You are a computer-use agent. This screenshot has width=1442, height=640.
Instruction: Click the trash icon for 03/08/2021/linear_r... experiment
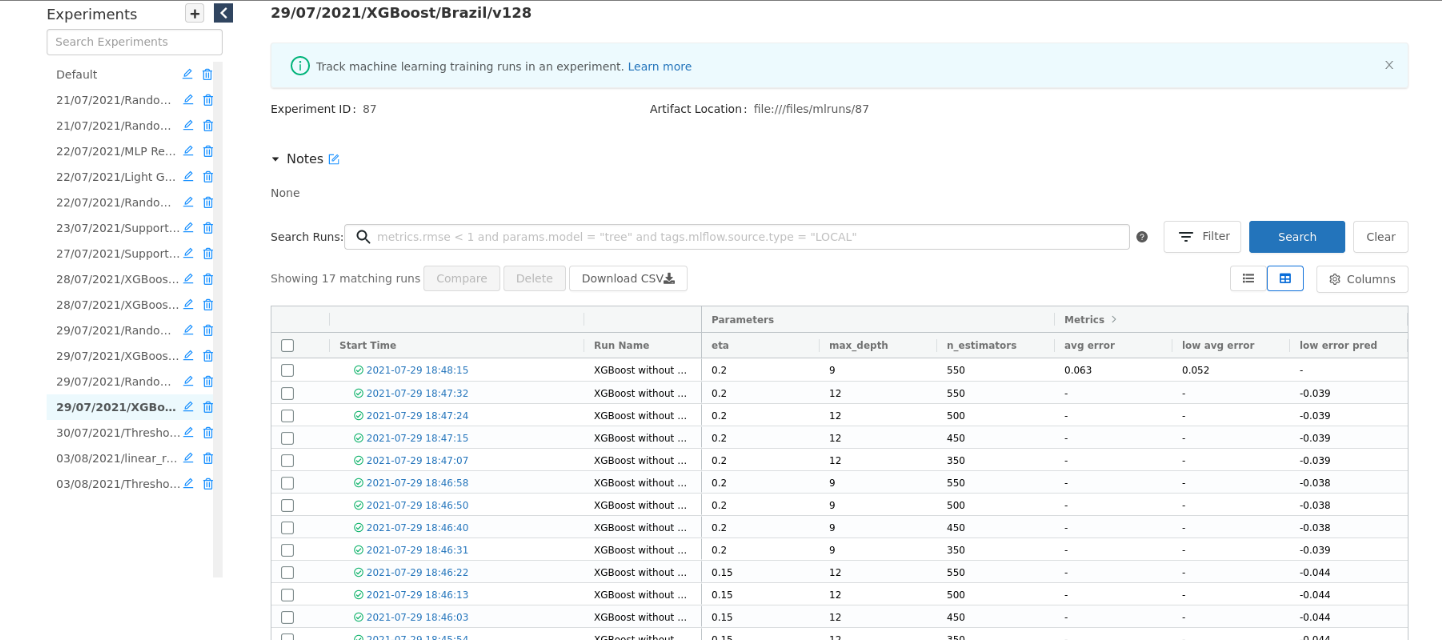[208, 458]
